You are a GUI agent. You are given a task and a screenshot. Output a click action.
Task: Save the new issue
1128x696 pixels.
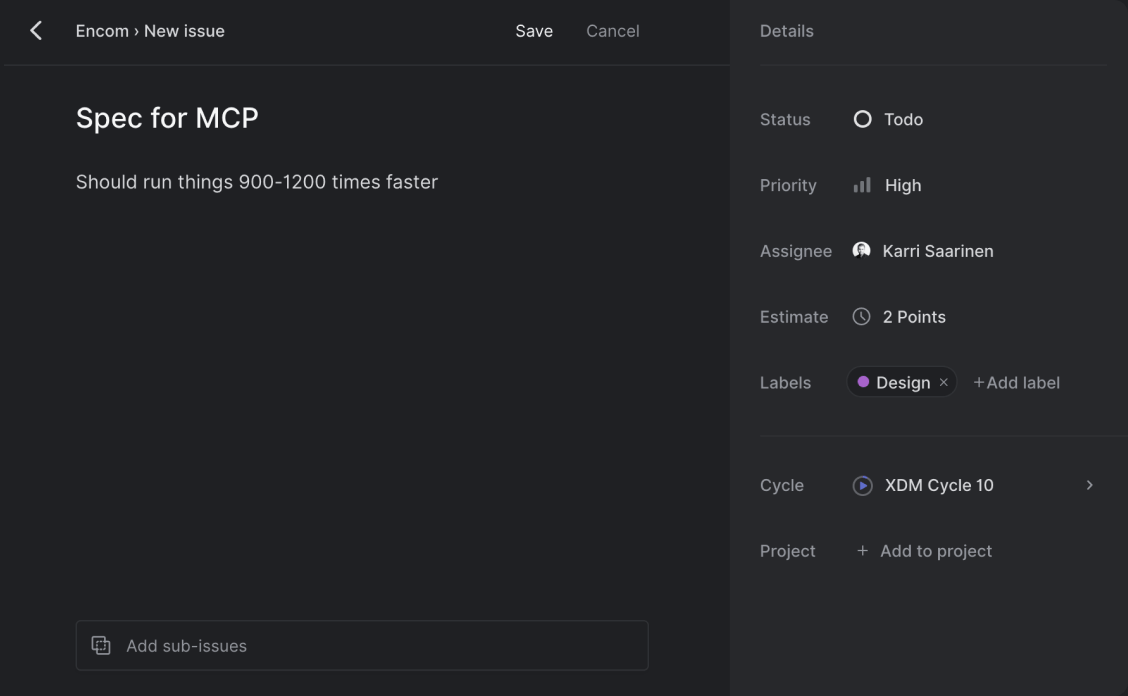(534, 31)
